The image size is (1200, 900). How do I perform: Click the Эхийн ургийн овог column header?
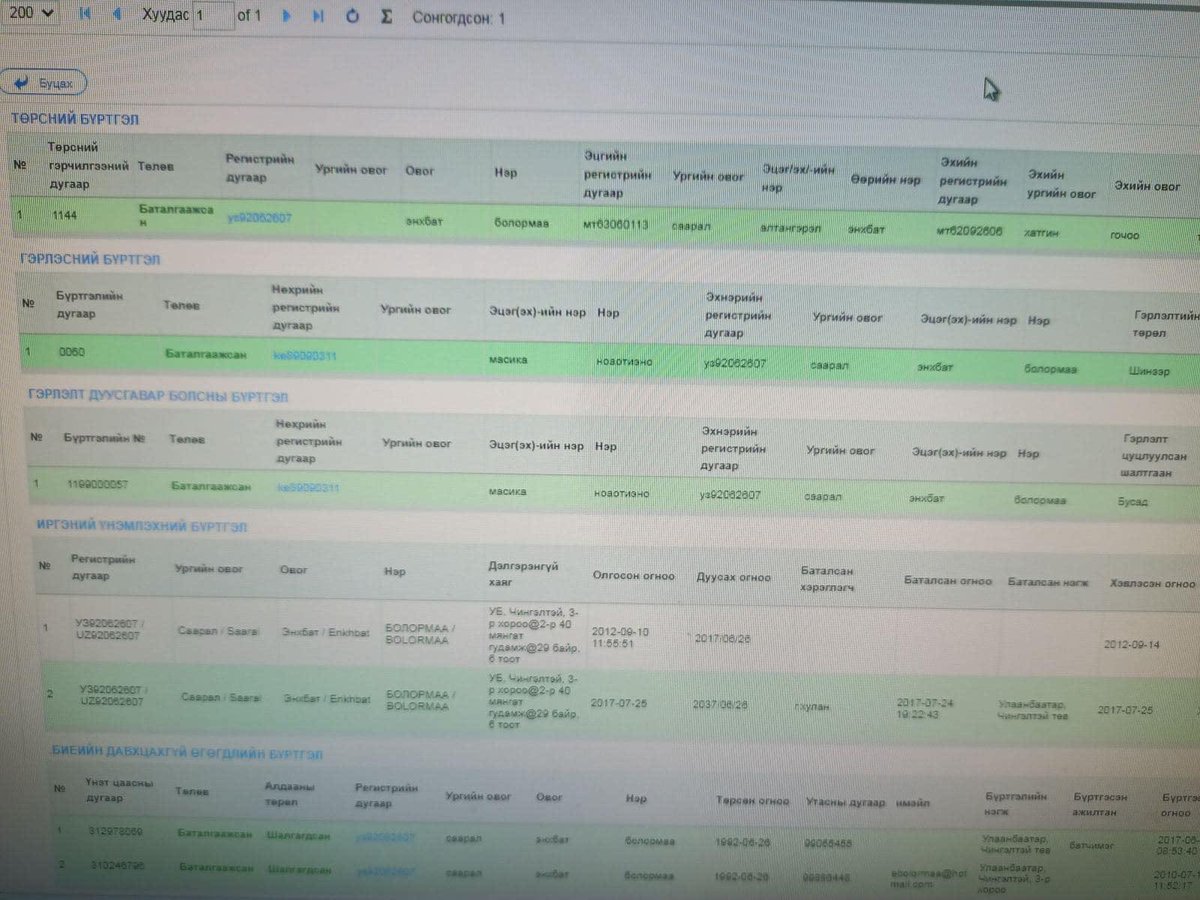1062,186
